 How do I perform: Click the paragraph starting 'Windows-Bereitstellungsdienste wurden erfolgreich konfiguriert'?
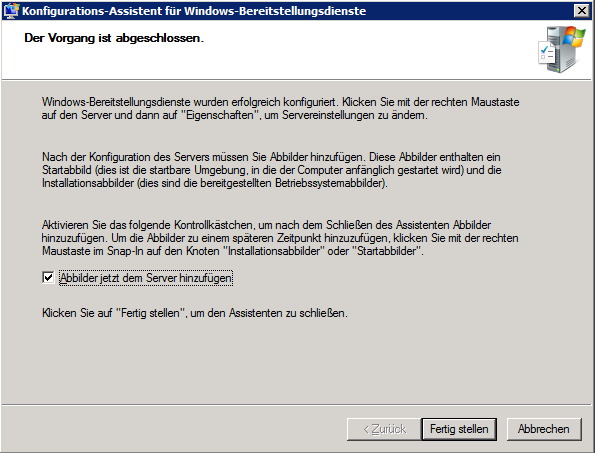280,109
